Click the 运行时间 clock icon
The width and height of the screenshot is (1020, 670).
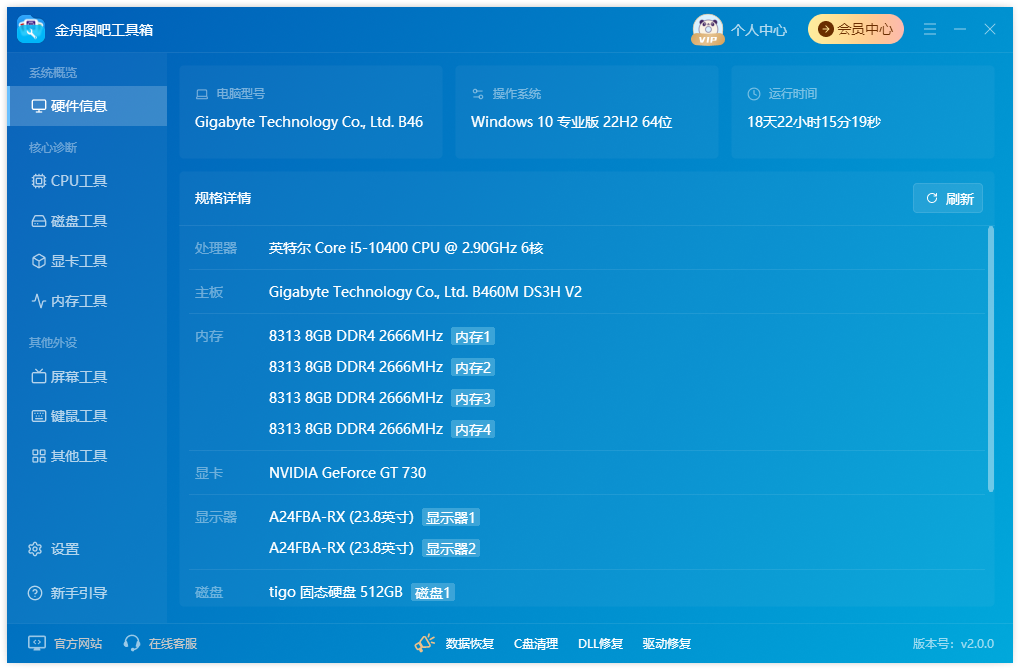[754, 94]
